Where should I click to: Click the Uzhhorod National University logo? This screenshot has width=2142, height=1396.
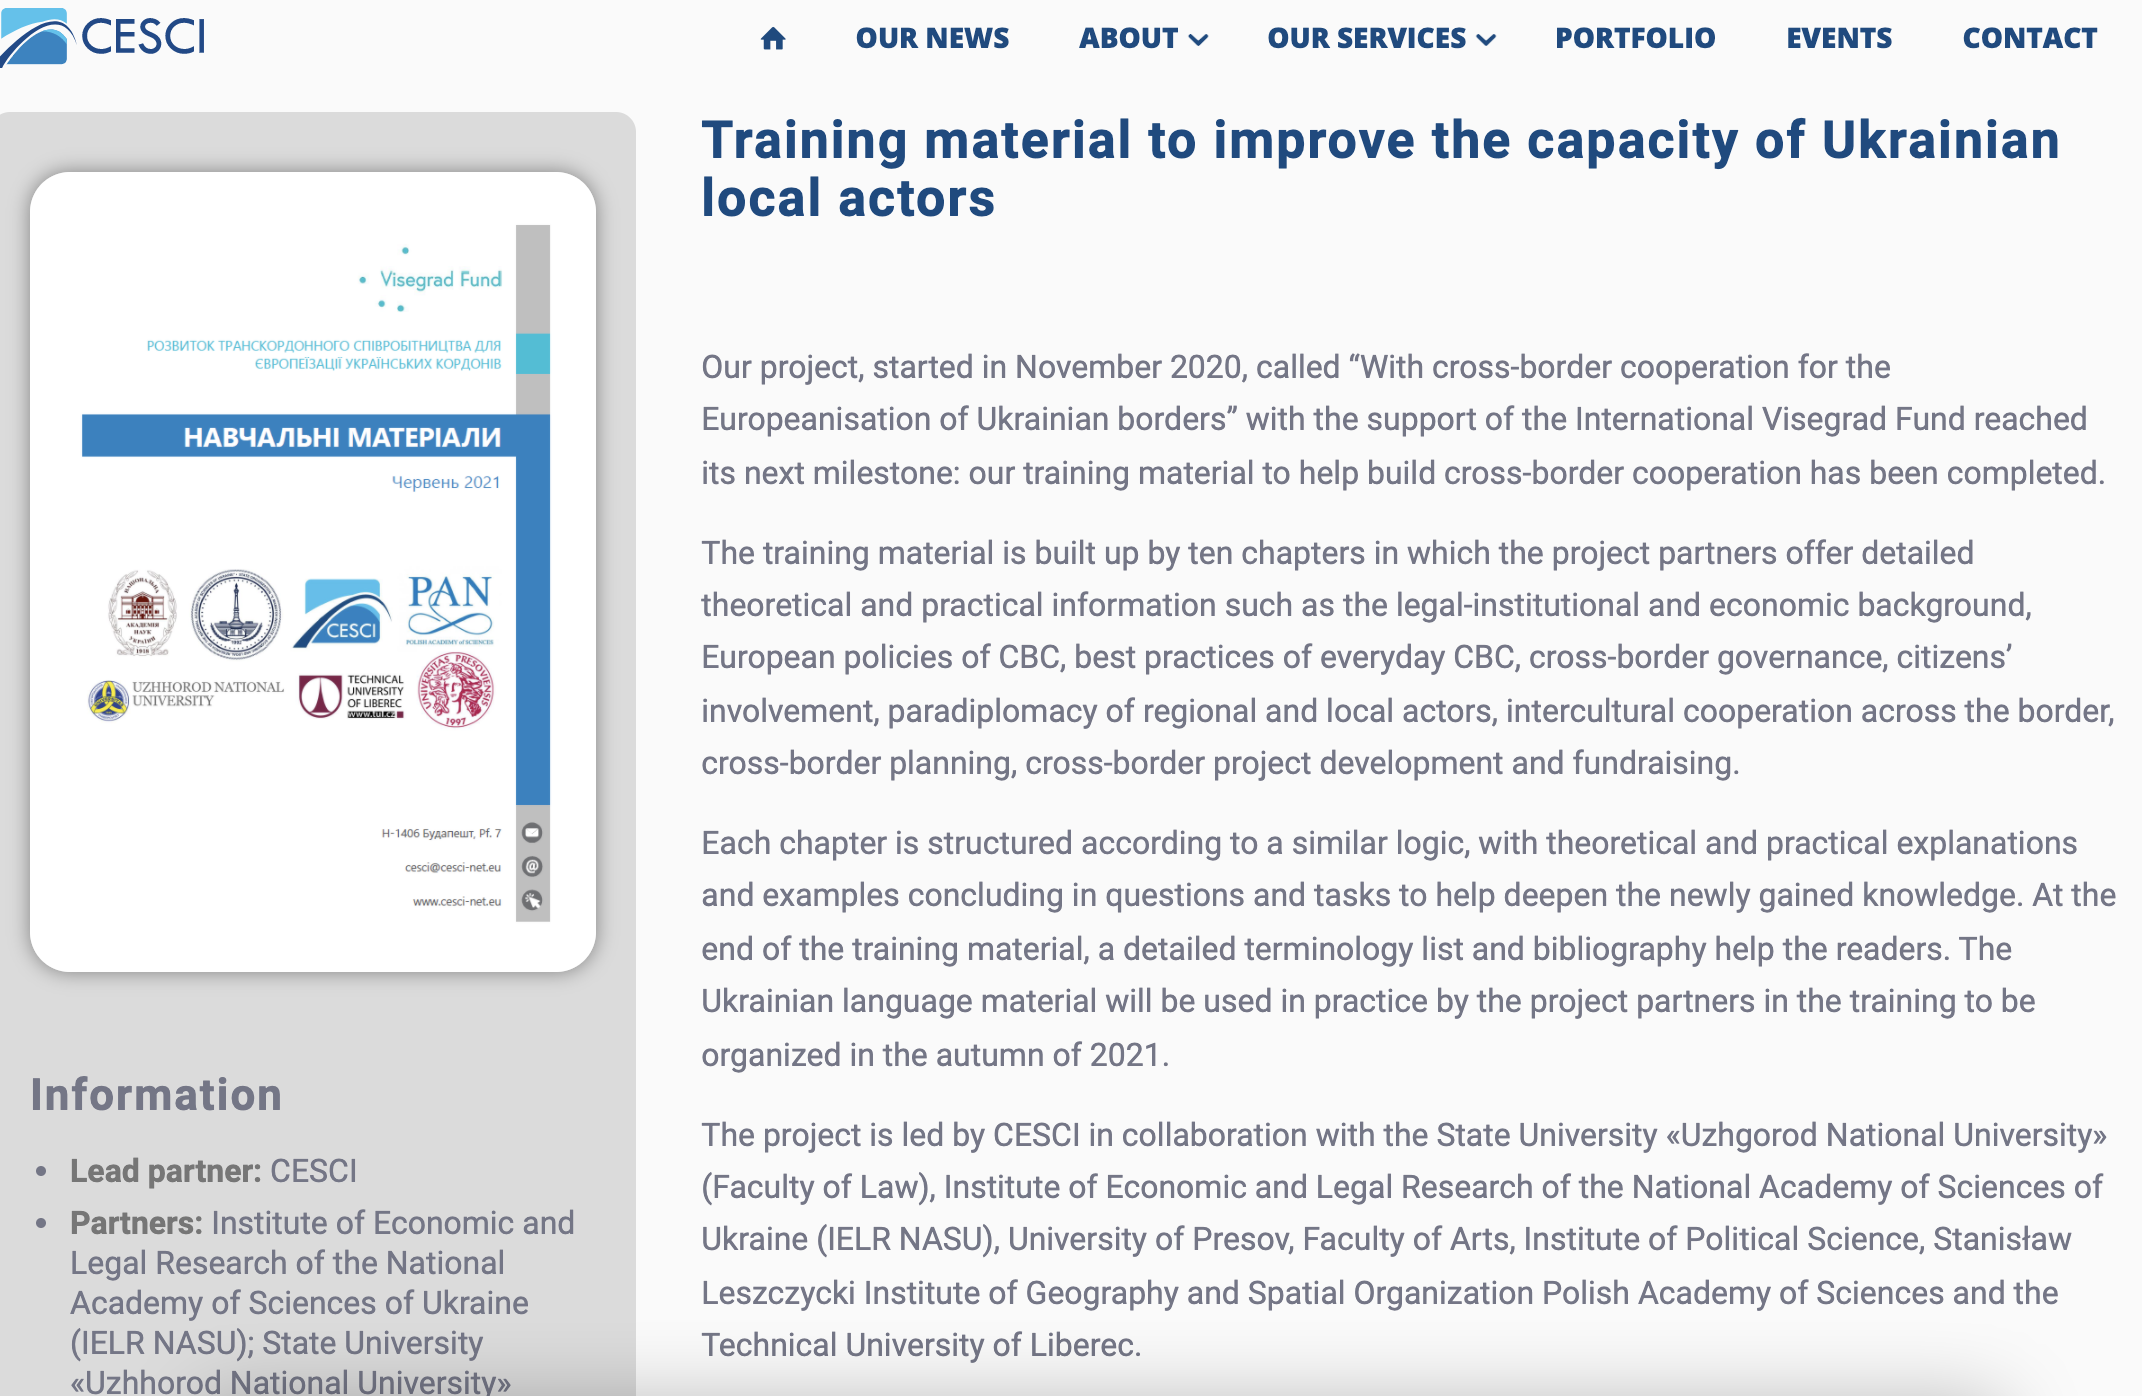pyautogui.click(x=186, y=698)
